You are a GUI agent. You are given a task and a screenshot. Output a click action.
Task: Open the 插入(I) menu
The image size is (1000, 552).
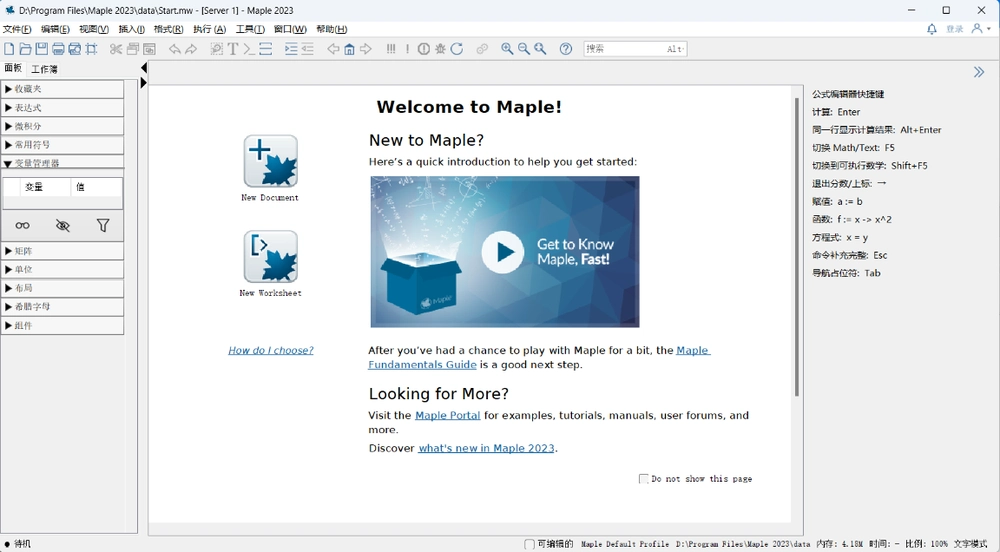[x=131, y=29]
